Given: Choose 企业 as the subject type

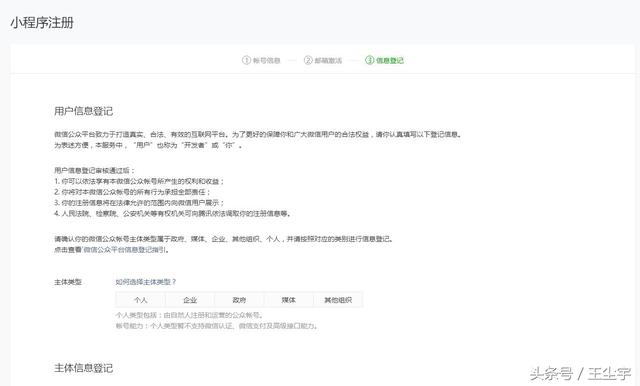Looking at the screenshot, I should 190,300.
